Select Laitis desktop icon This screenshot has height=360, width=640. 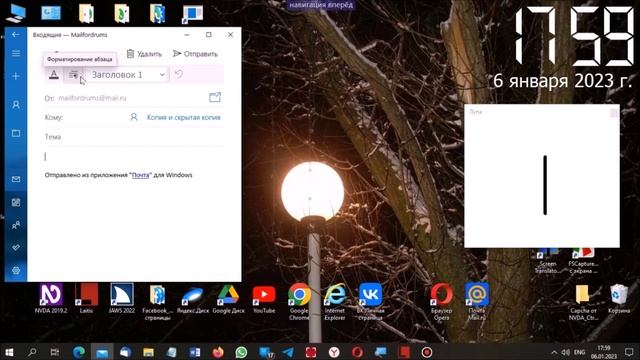tap(86, 298)
